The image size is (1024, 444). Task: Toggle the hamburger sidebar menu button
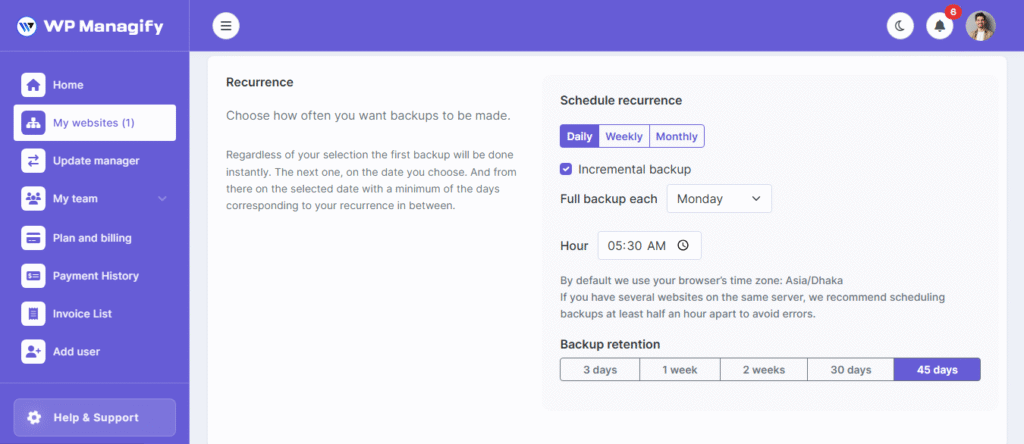pos(226,26)
